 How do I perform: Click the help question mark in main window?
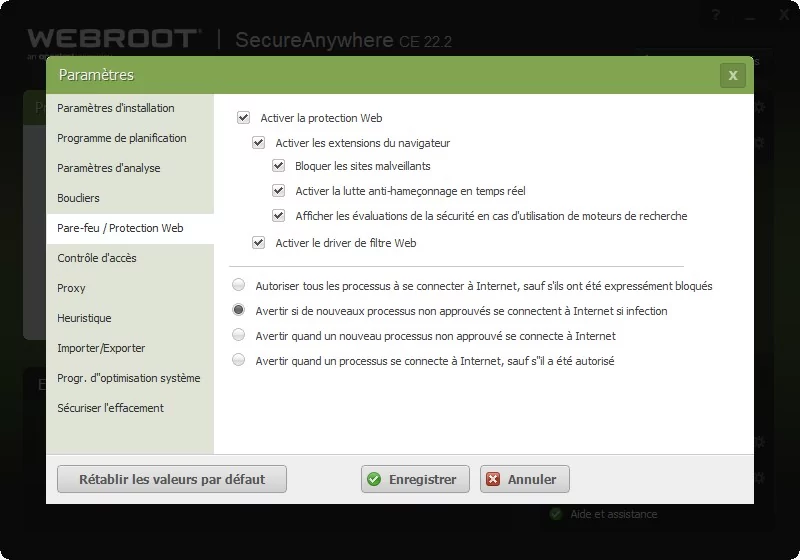coord(716,15)
